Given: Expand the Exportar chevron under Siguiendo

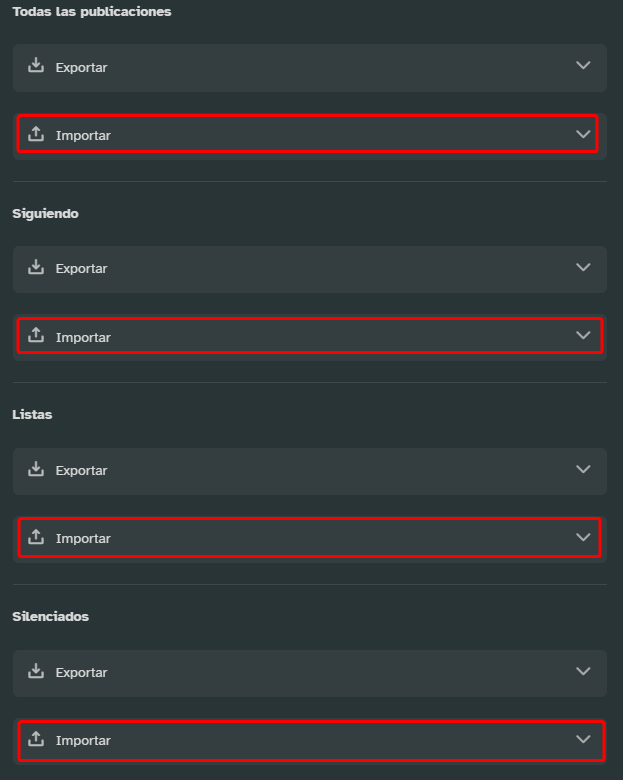Looking at the screenshot, I should tap(583, 267).
